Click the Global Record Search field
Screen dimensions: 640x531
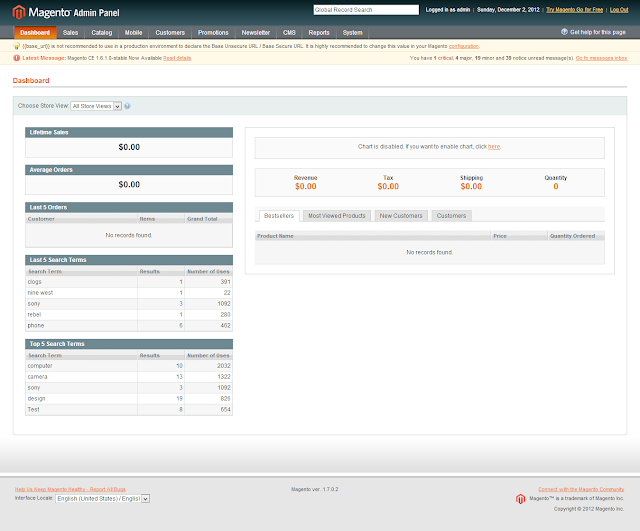click(x=366, y=10)
